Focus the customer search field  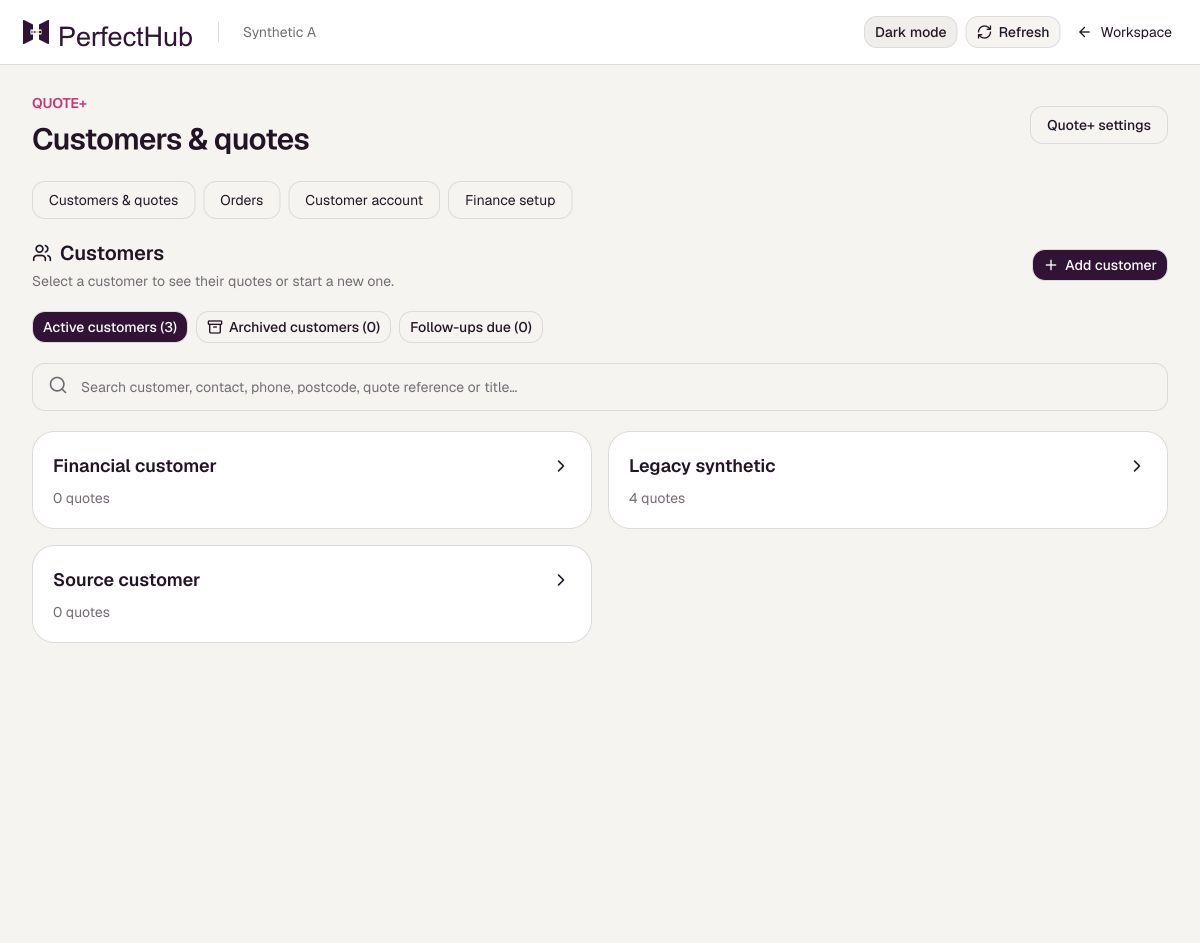pyautogui.click(x=600, y=387)
